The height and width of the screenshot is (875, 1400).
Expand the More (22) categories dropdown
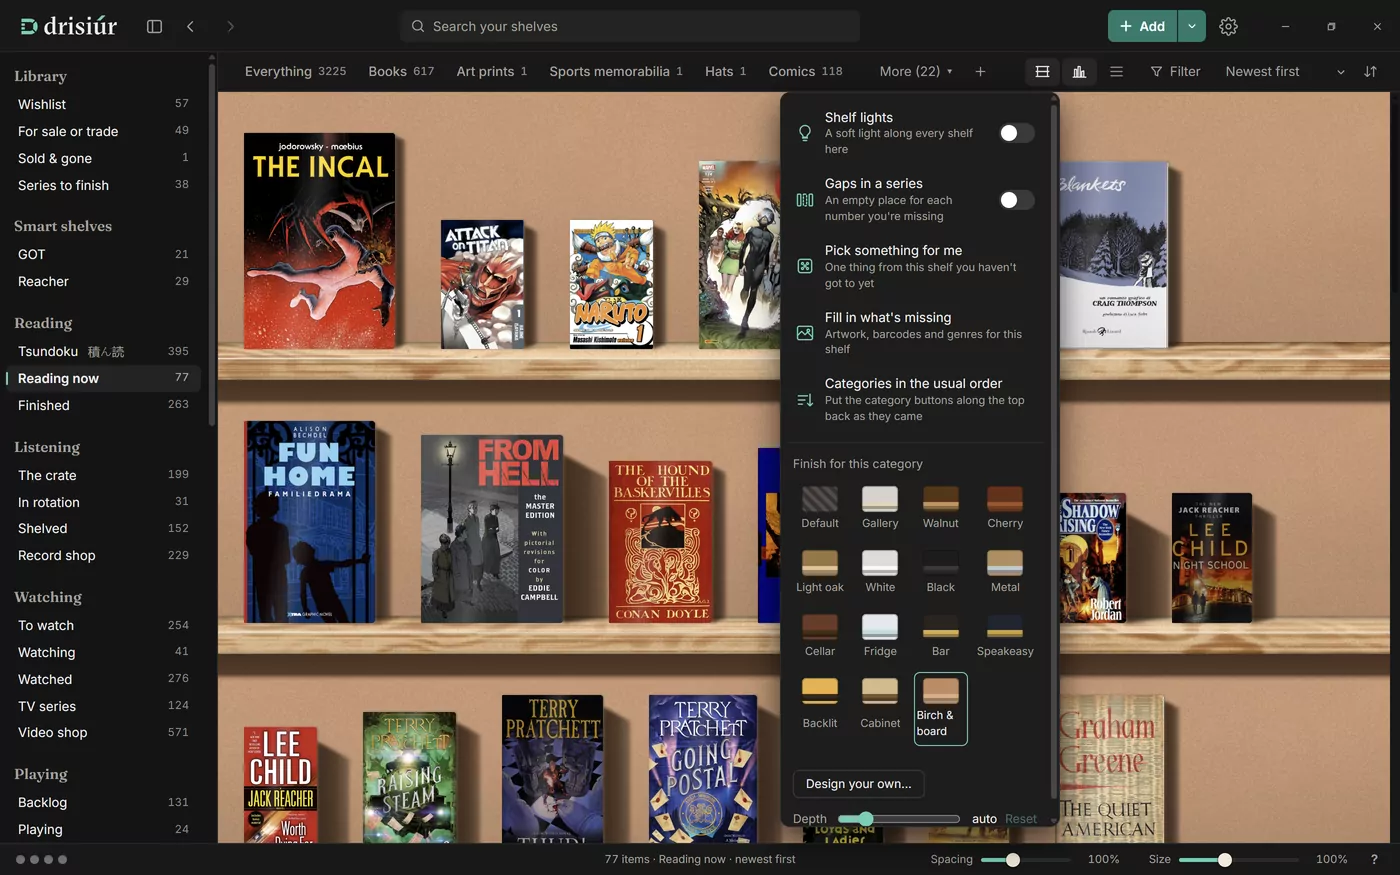pyautogui.click(x=916, y=71)
